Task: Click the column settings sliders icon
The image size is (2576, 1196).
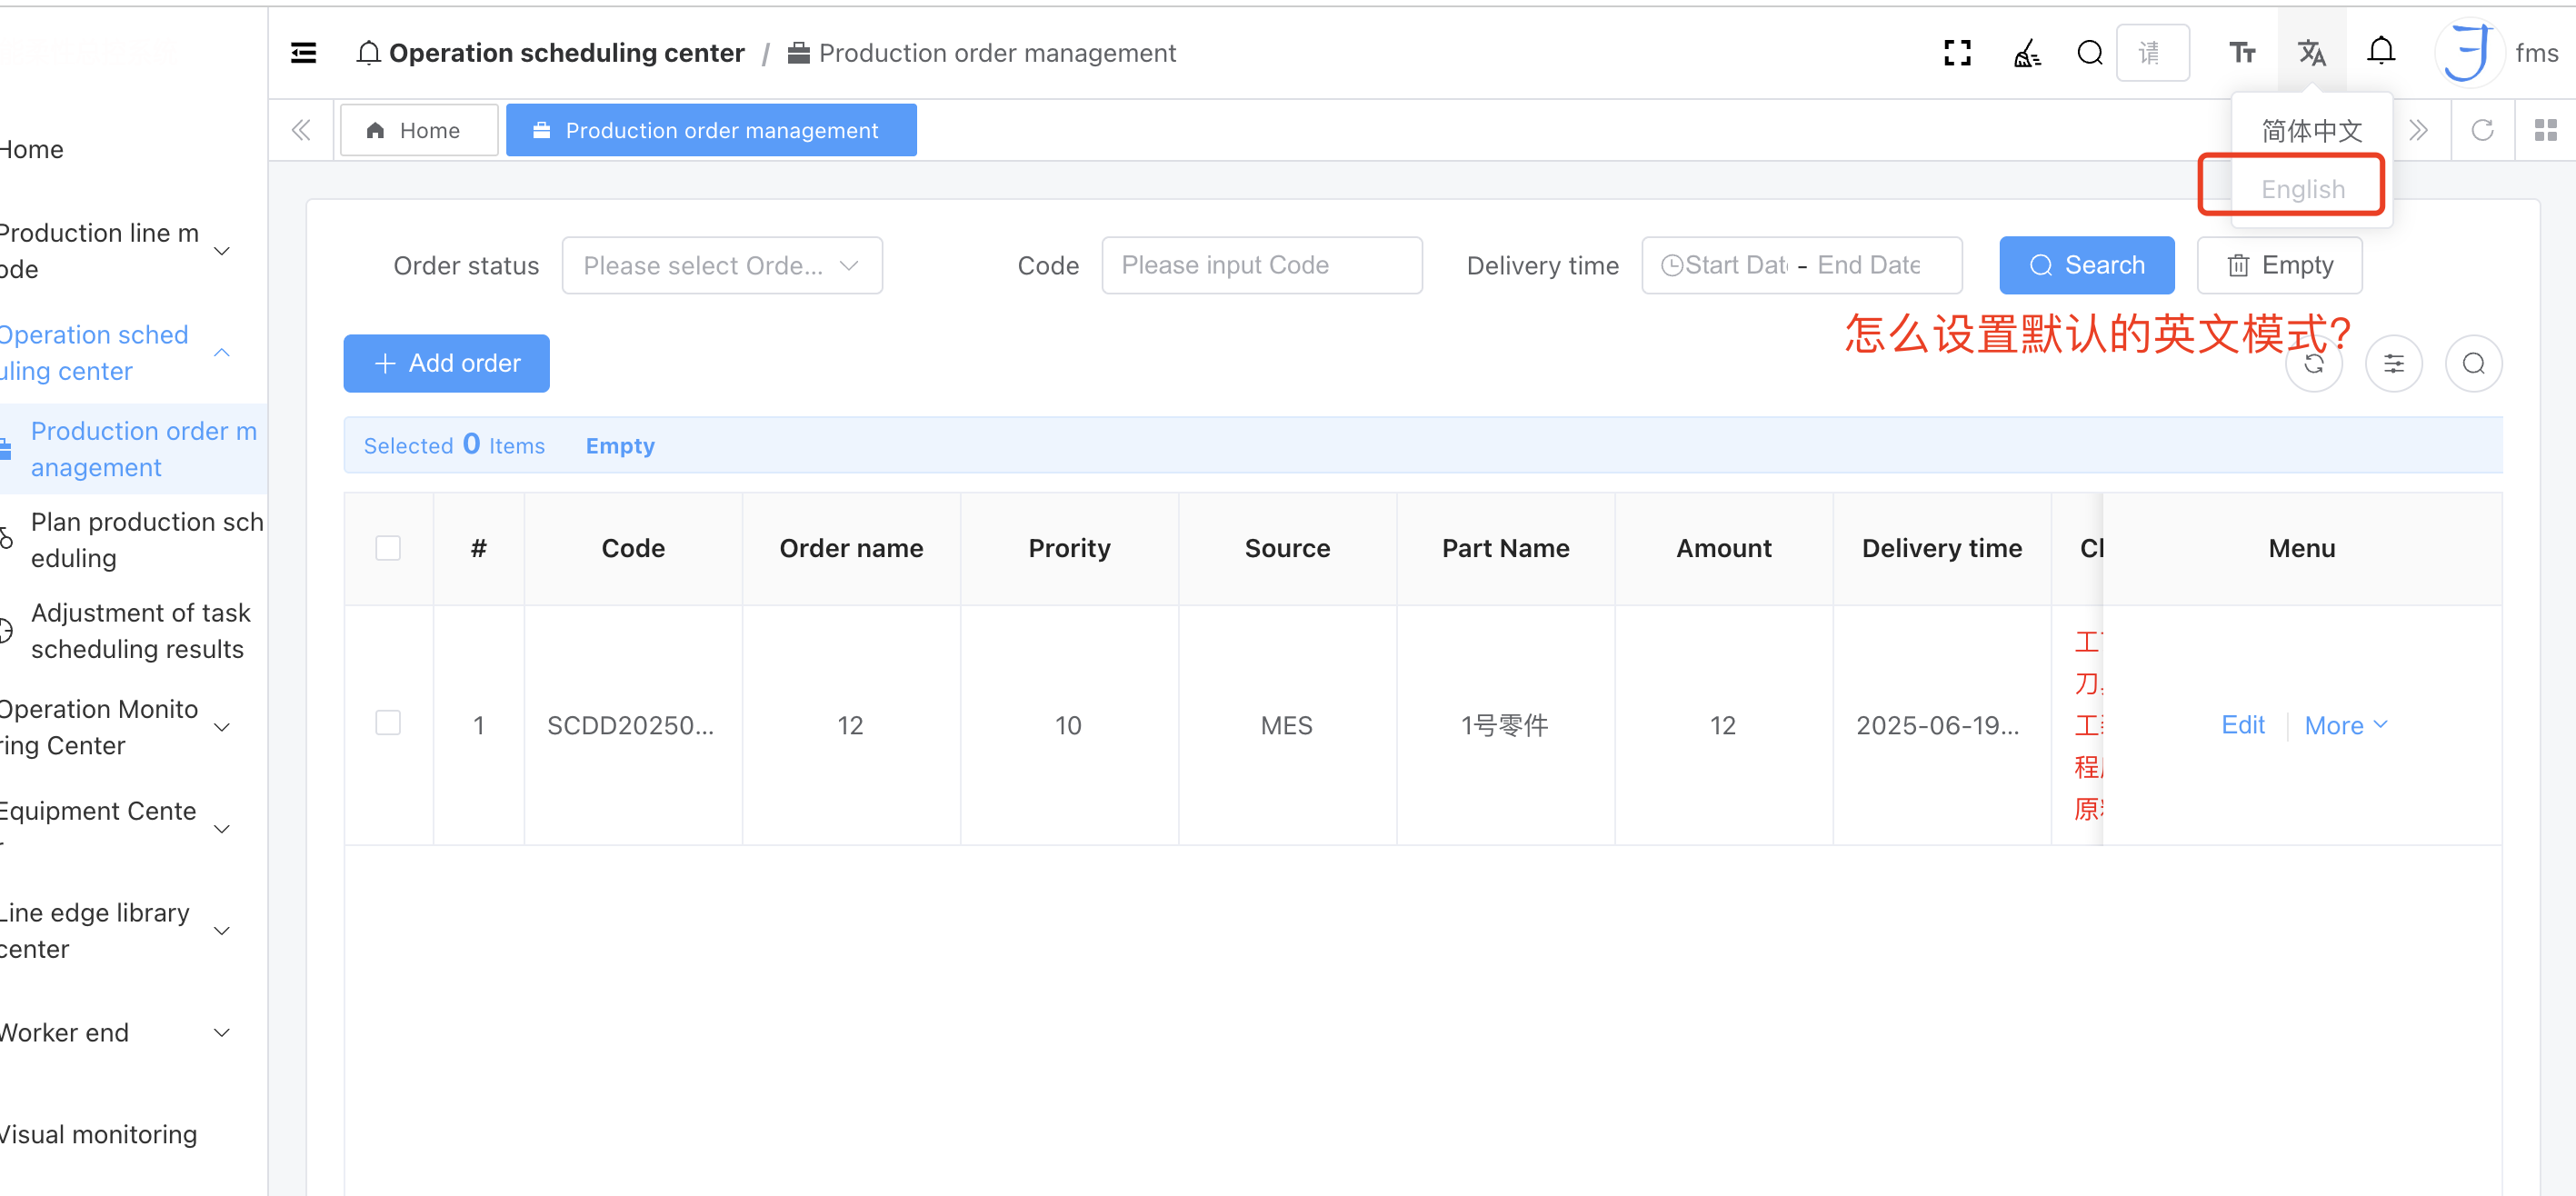Action: [2393, 363]
